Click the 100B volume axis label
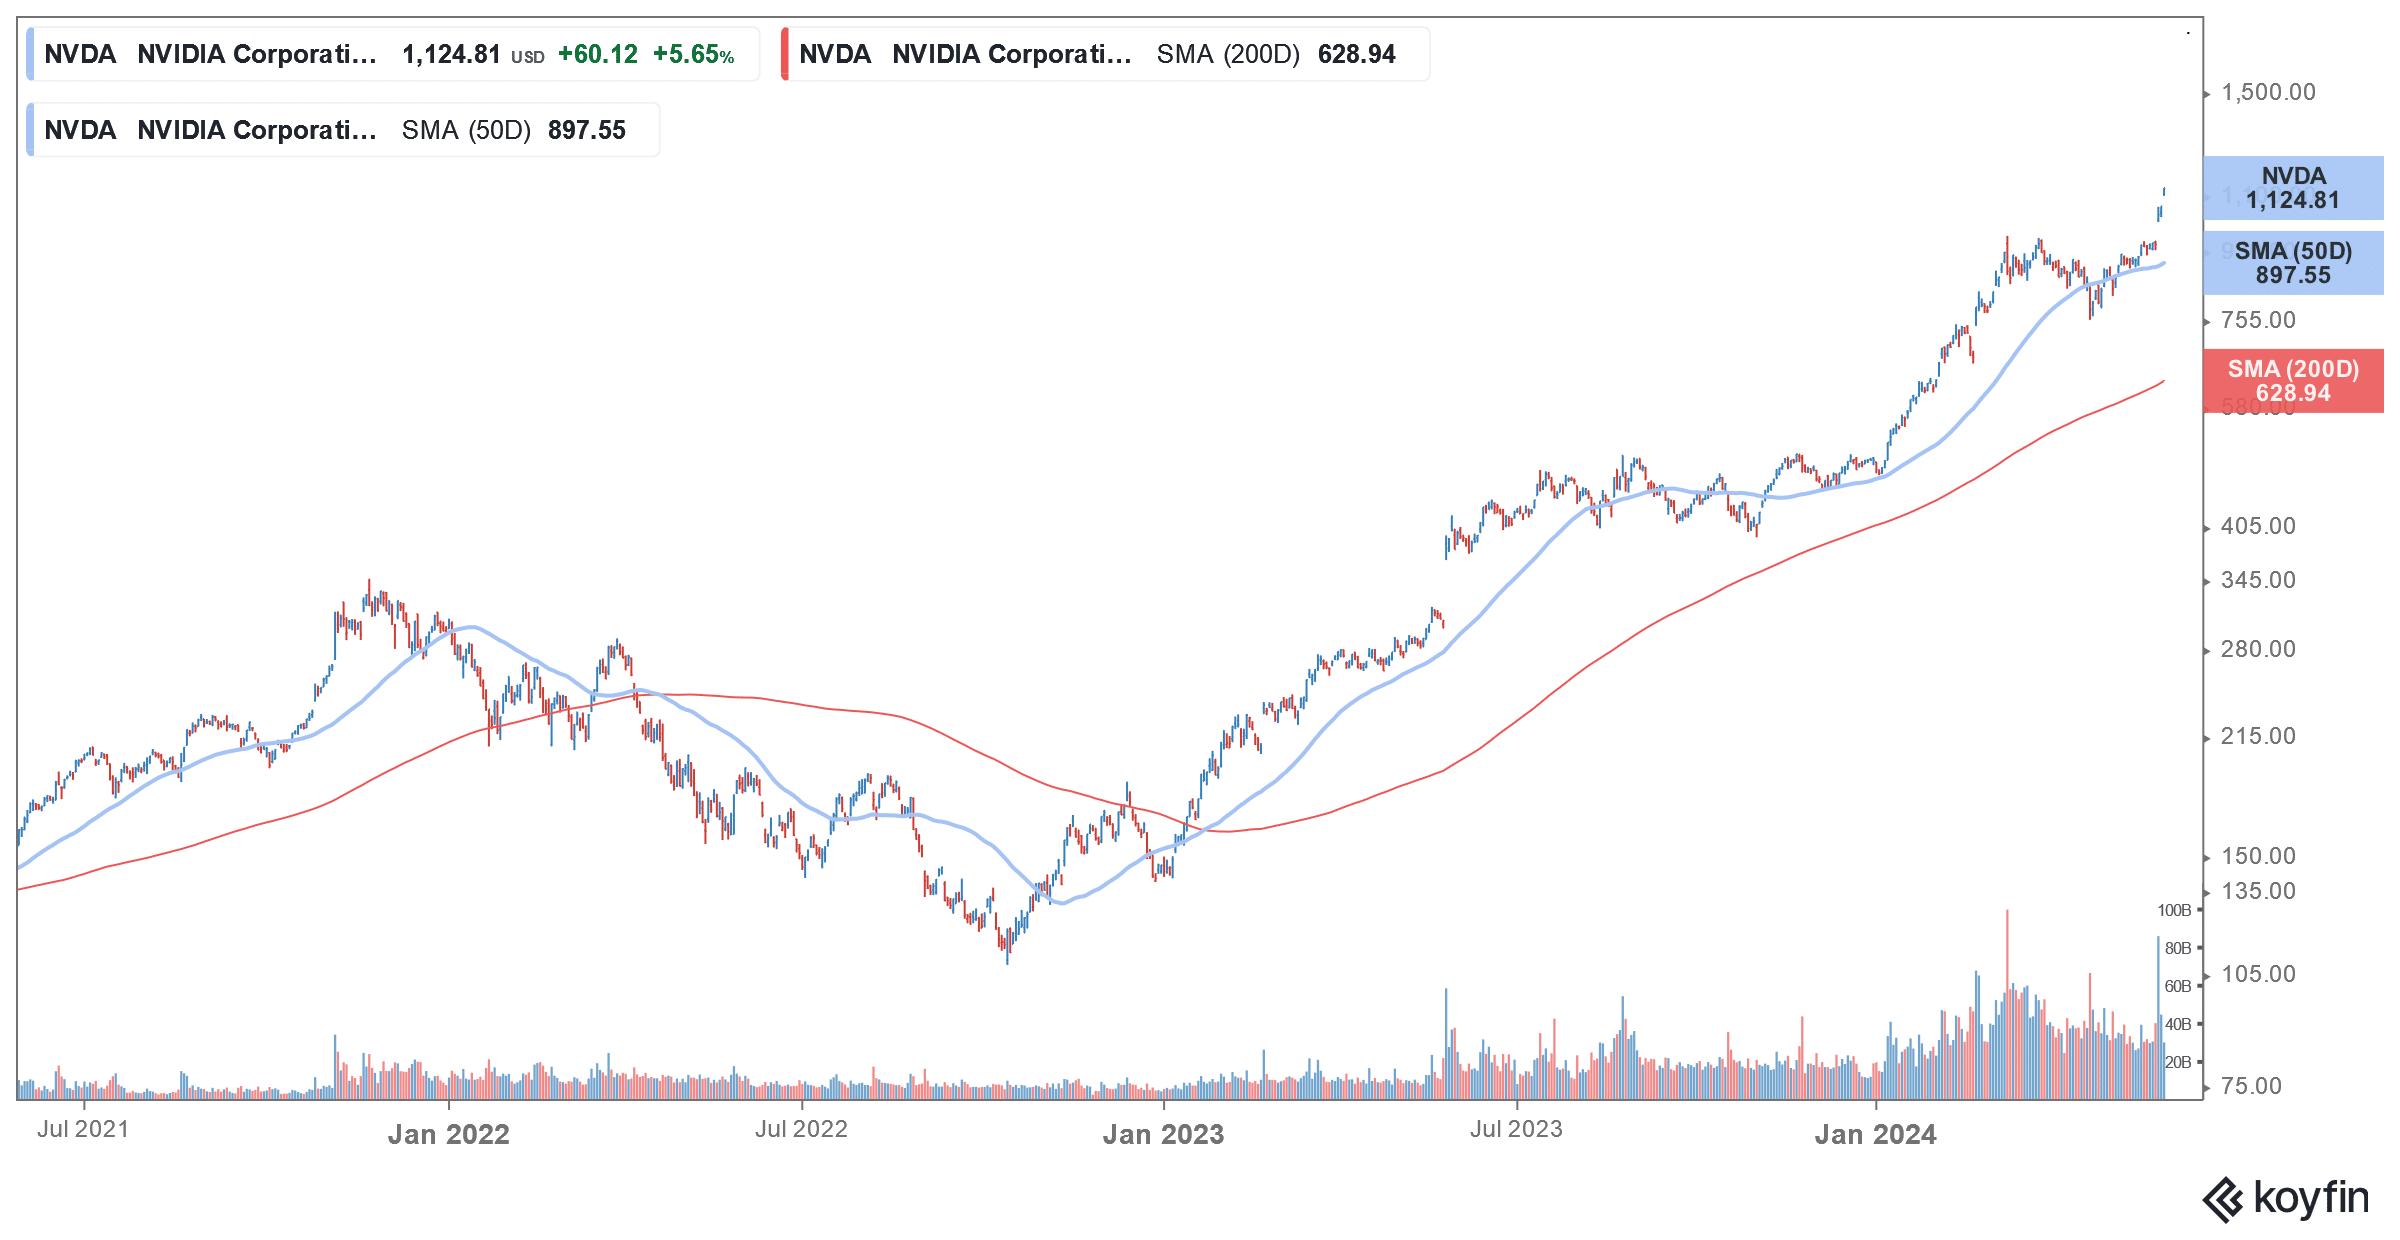Screen dimensions: 2400x1240 (2174, 910)
